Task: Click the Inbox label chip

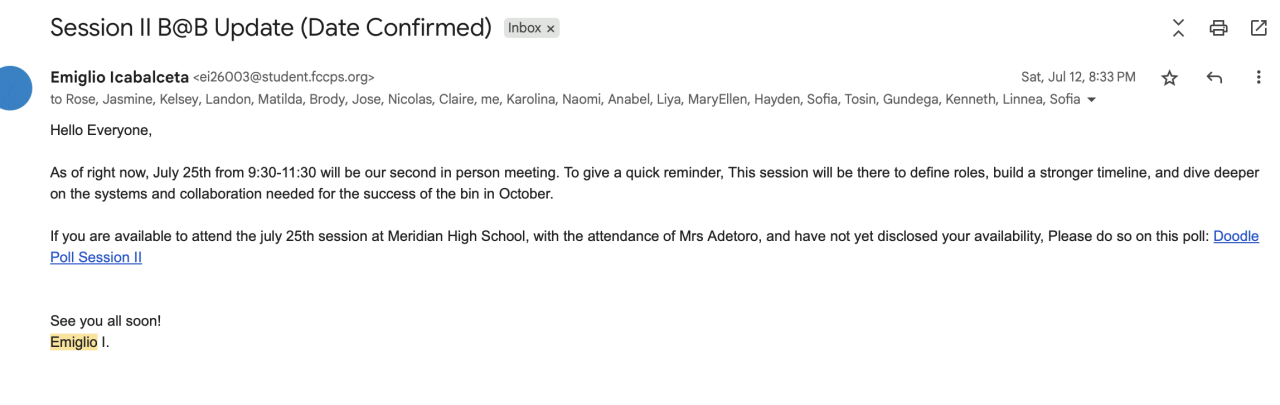Action: pyautogui.click(x=524, y=29)
